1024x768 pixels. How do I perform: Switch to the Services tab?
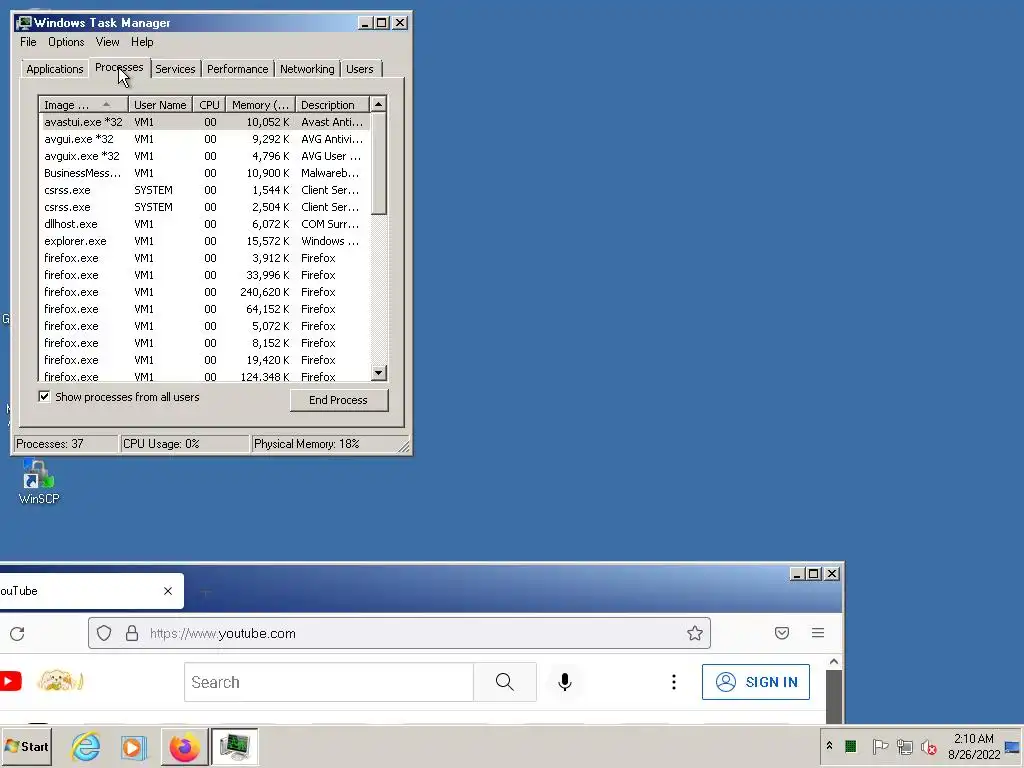tap(175, 69)
